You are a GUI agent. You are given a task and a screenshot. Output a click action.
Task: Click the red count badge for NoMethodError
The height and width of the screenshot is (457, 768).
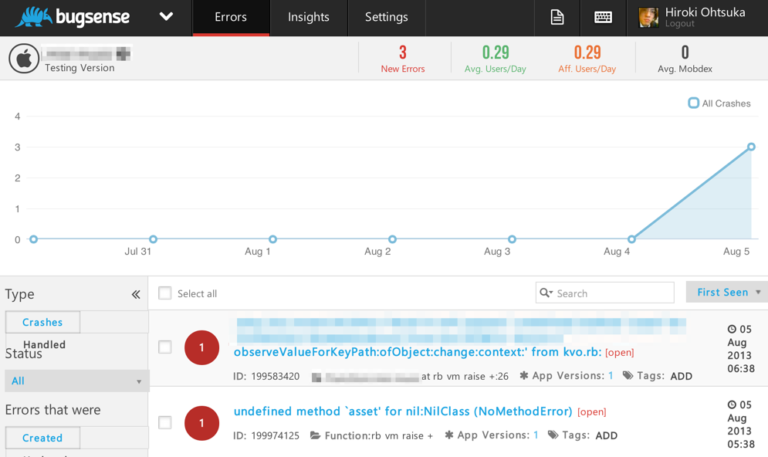(x=202, y=423)
